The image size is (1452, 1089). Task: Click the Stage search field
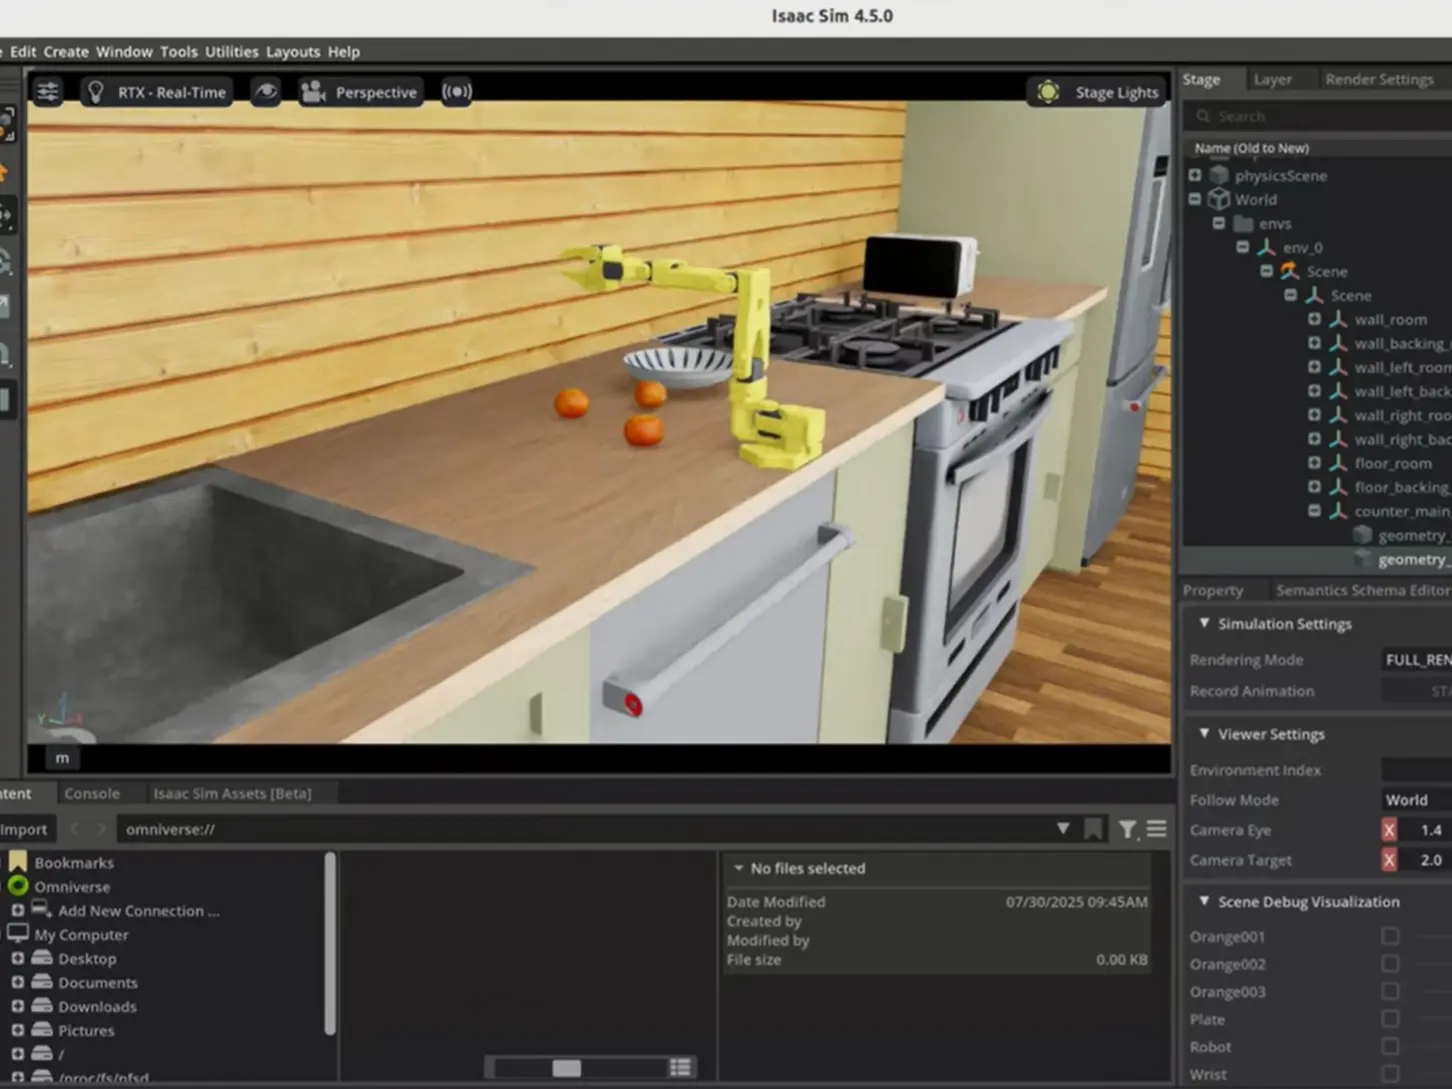(1320, 116)
